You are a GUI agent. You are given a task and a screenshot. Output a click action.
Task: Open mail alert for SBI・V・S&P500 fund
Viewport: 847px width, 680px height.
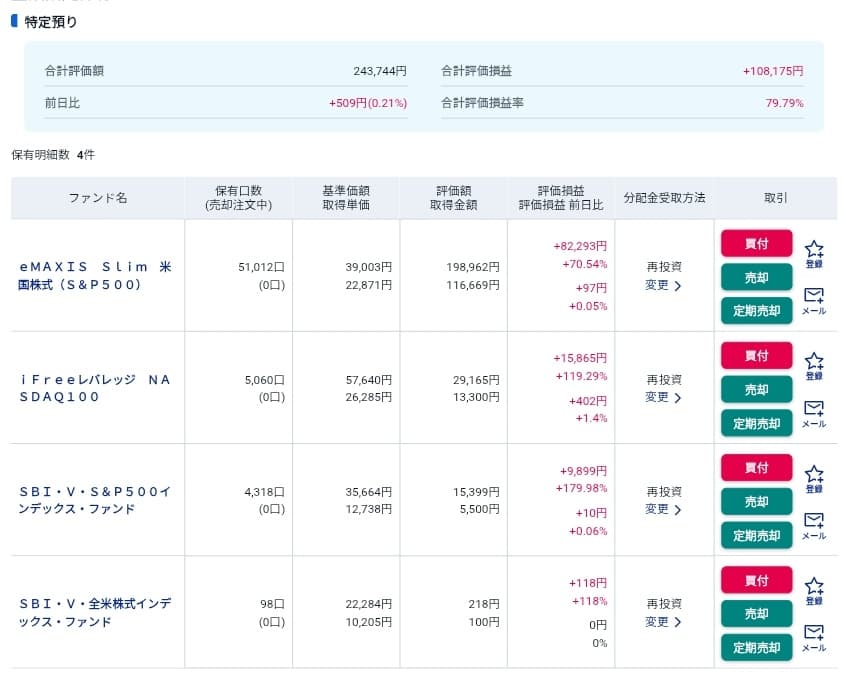click(813, 525)
